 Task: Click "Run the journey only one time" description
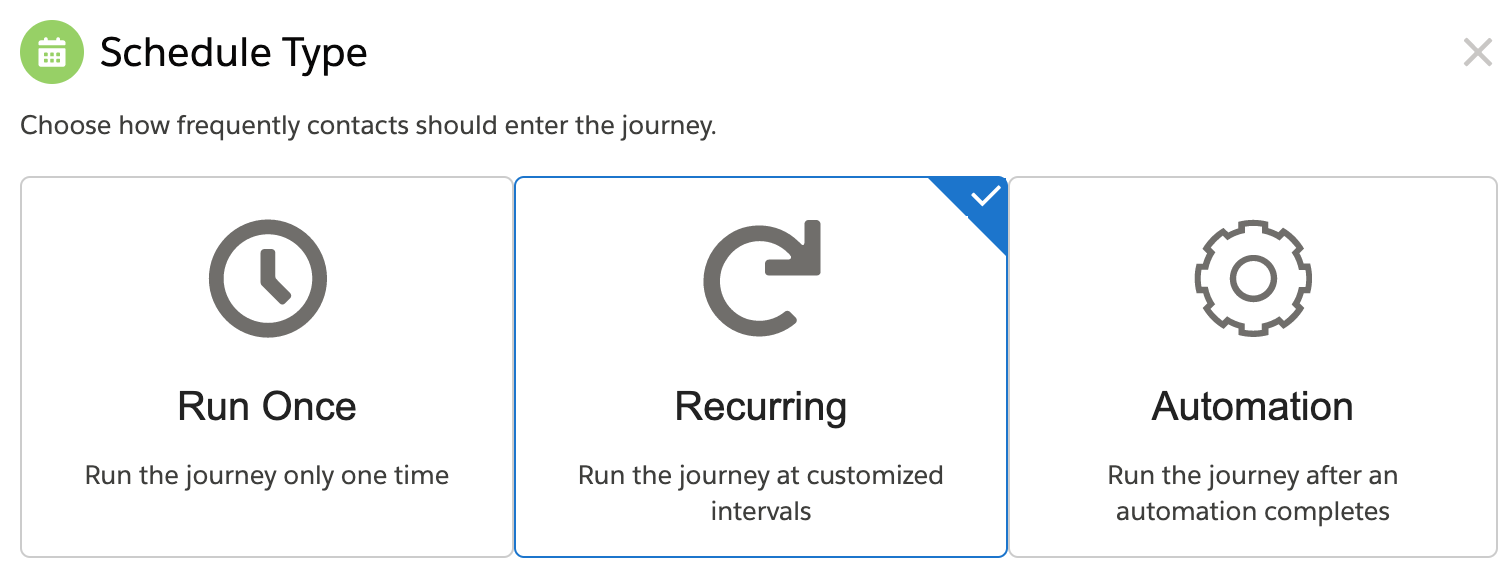click(267, 475)
